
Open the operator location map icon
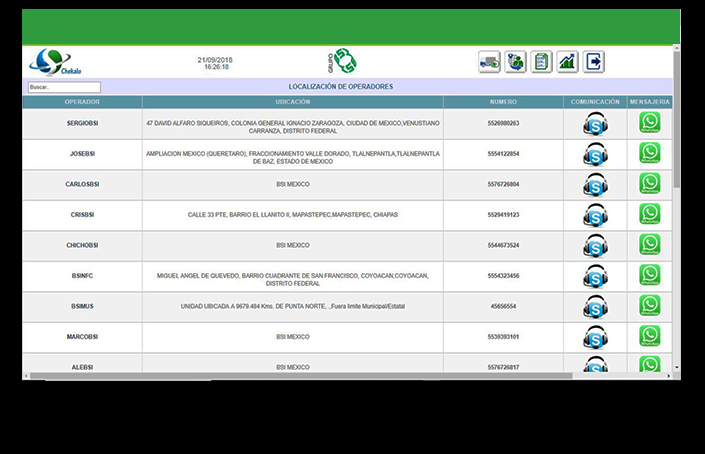coord(515,62)
